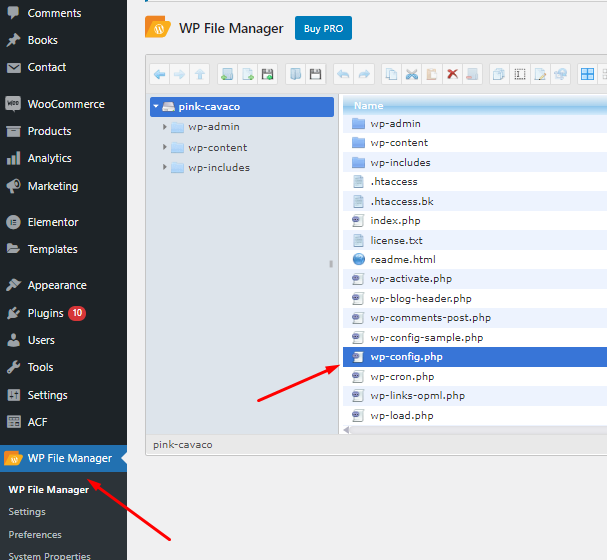The width and height of the screenshot is (607, 560).
Task: Select wp-admin folder in the tree
Action: coord(214,127)
